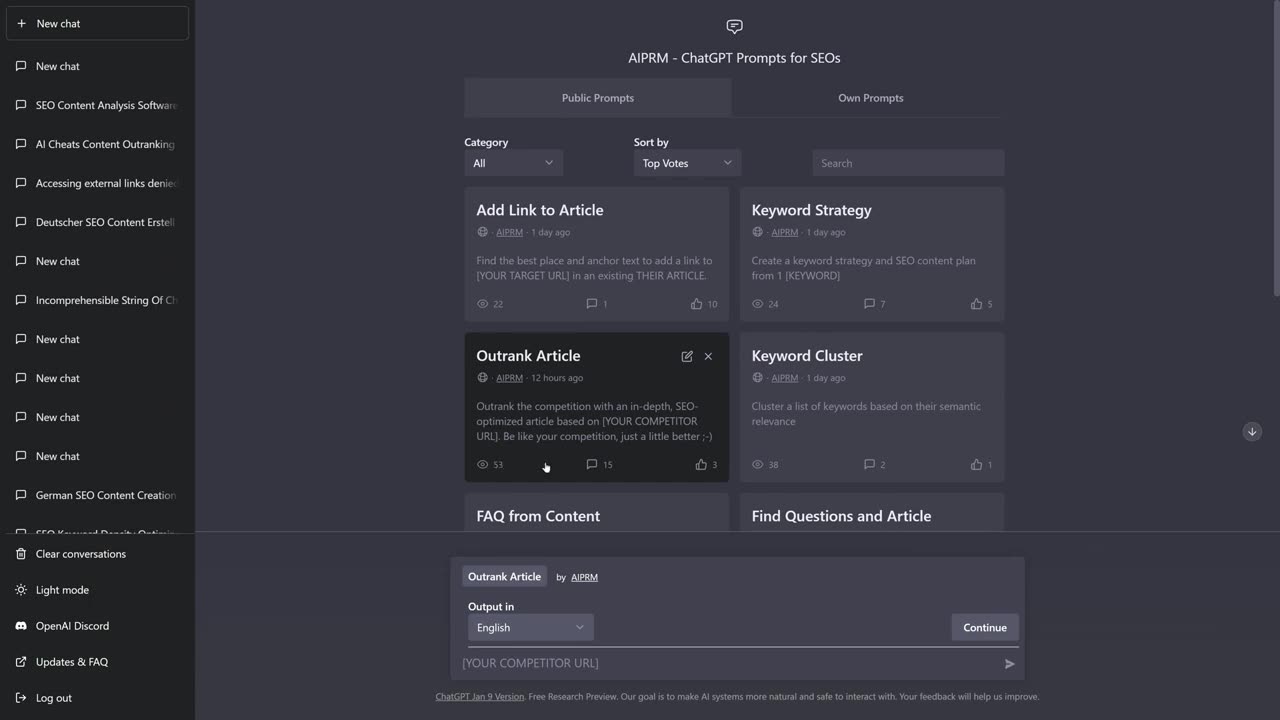Viewport: 1280px width, 720px height.
Task: Select the Add Link to Article prompt card
Action: coord(597,254)
